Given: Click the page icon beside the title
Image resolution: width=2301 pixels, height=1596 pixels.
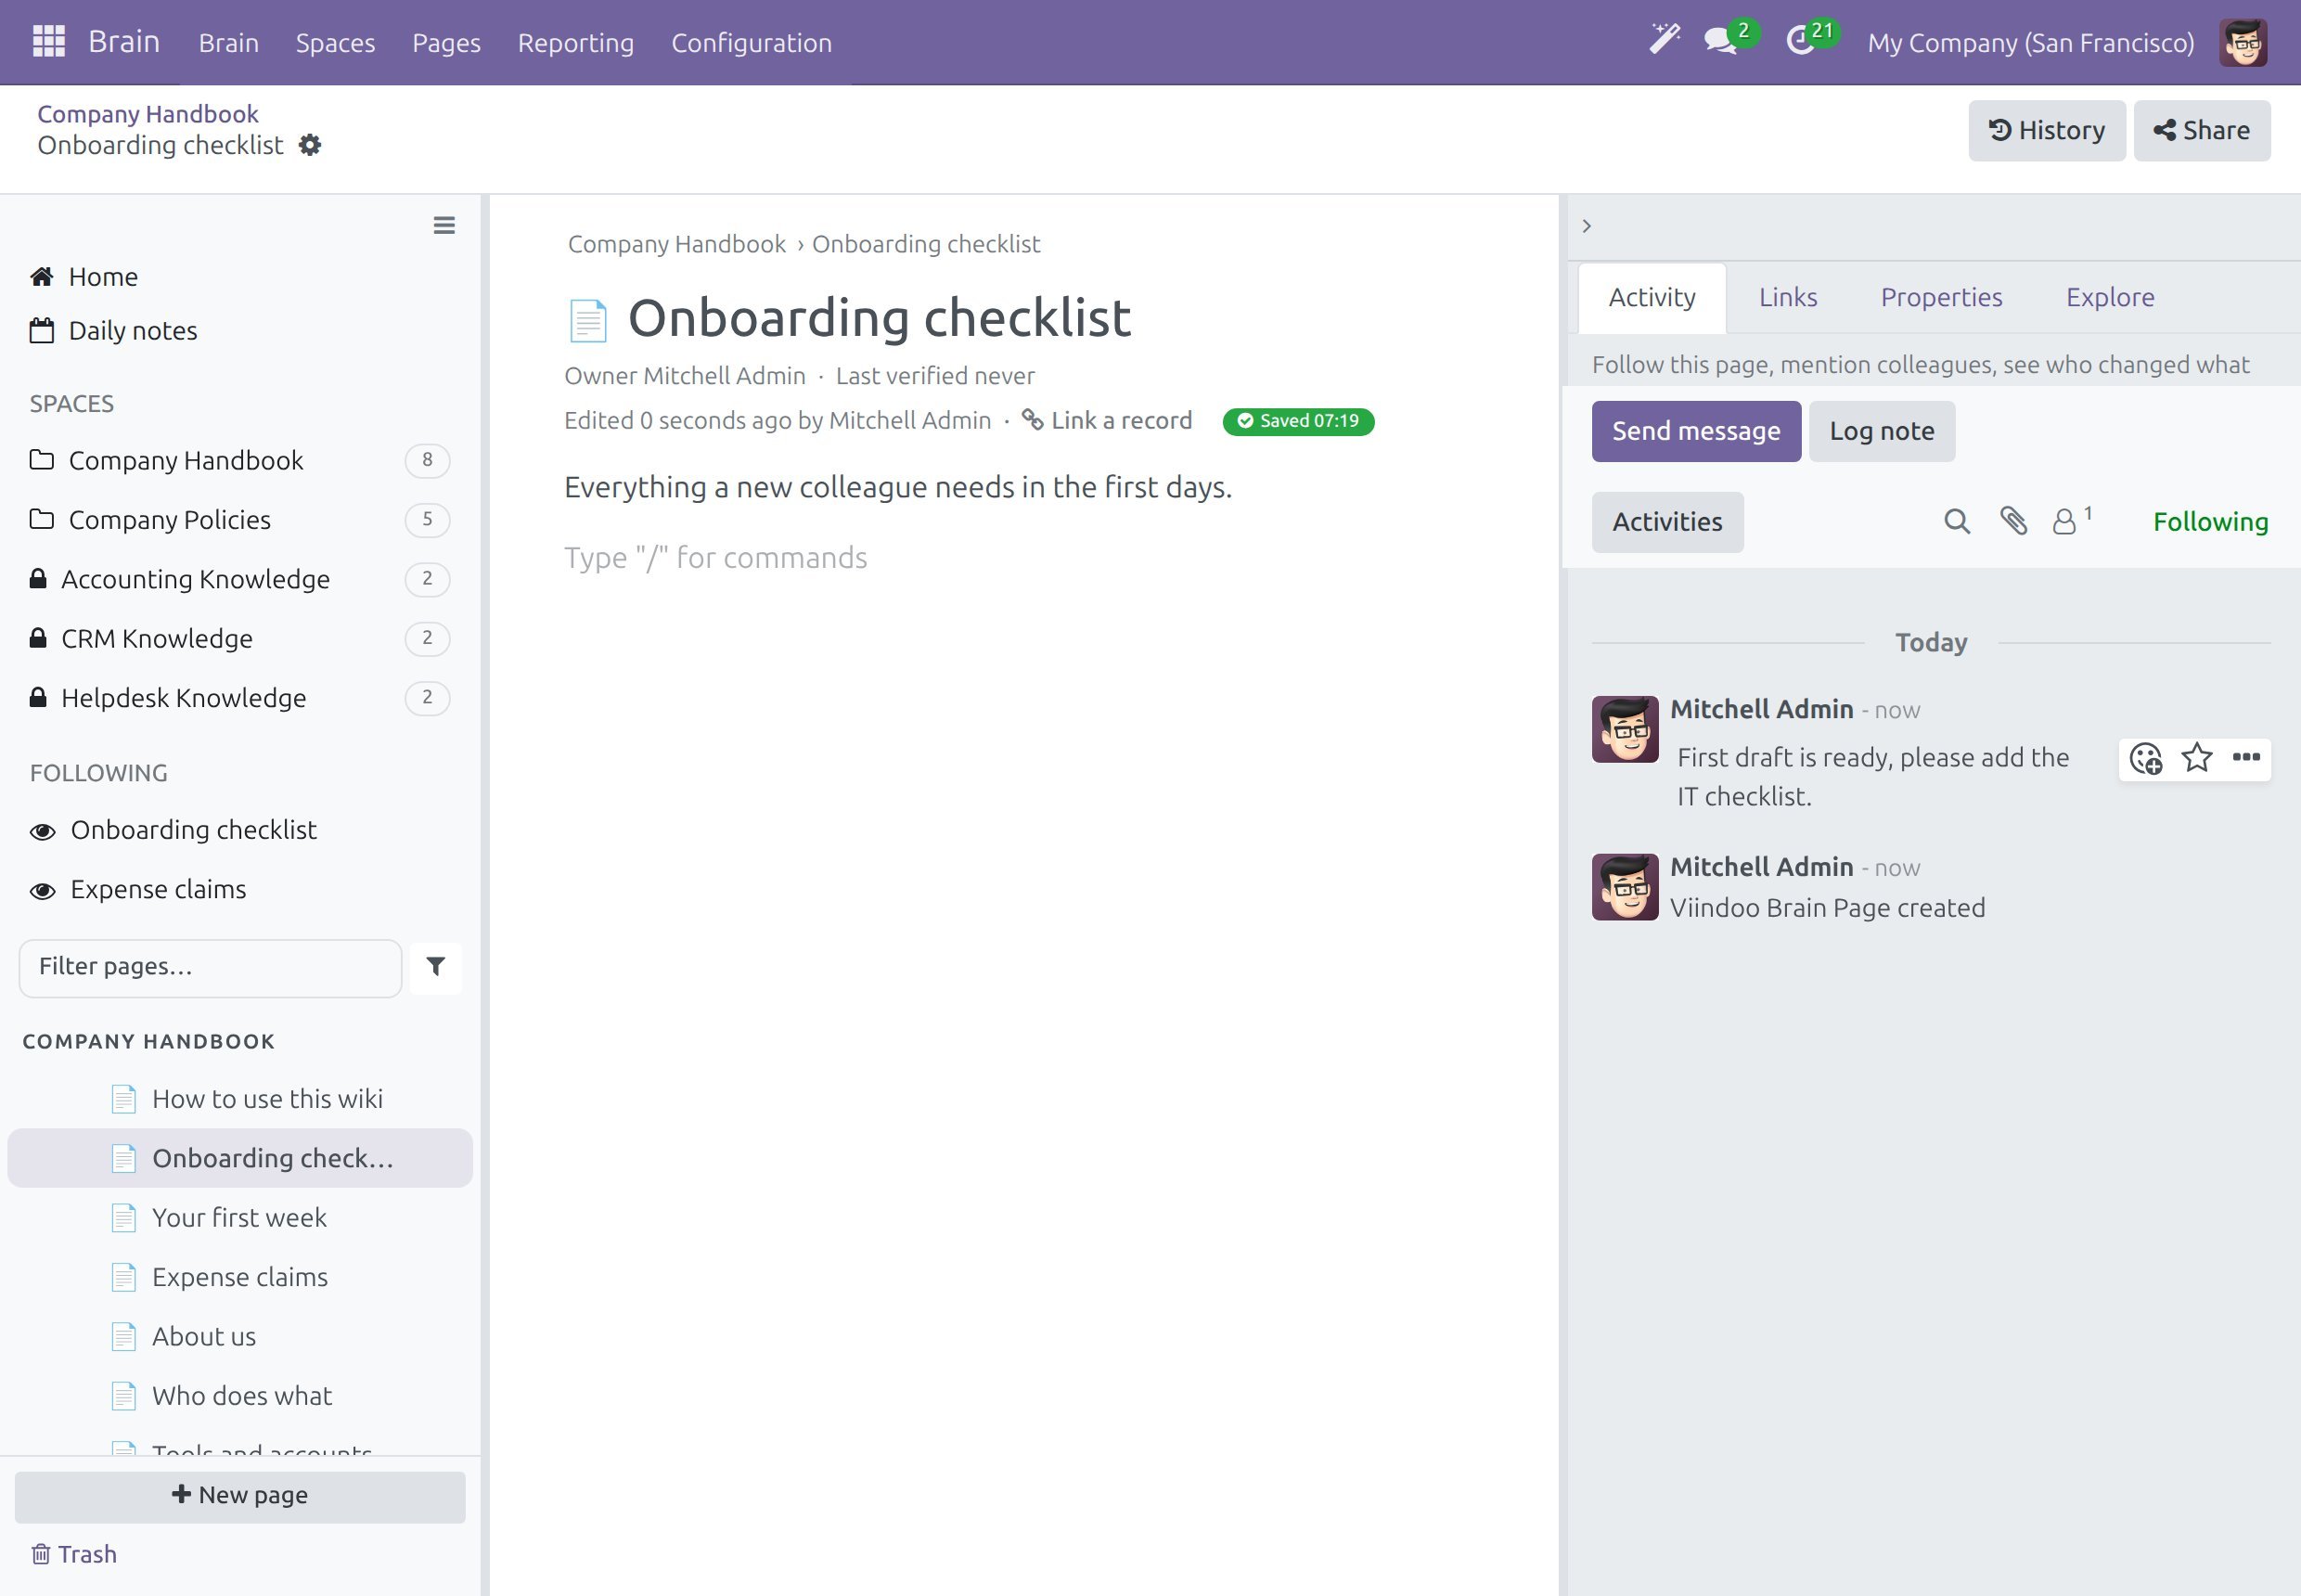Looking at the screenshot, I should [587, 320].
